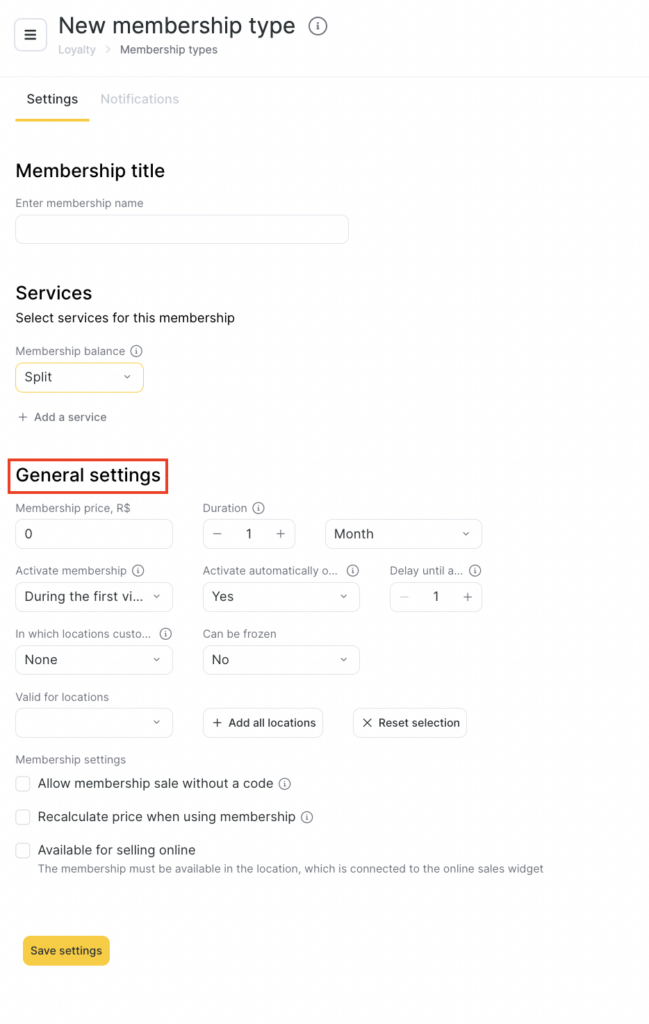Image resolution: width=649 pixels, height=1024 pixels.
Task: Open the hamburger menu button
Action: [30, 35]
